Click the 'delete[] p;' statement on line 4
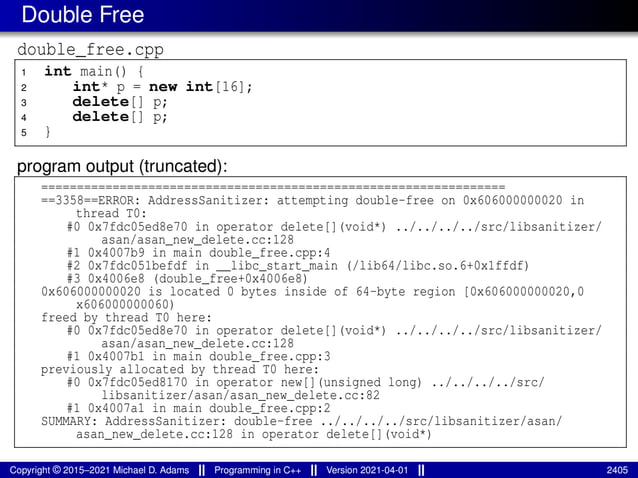This screenshot has height=478, width=638. point(120,117)
